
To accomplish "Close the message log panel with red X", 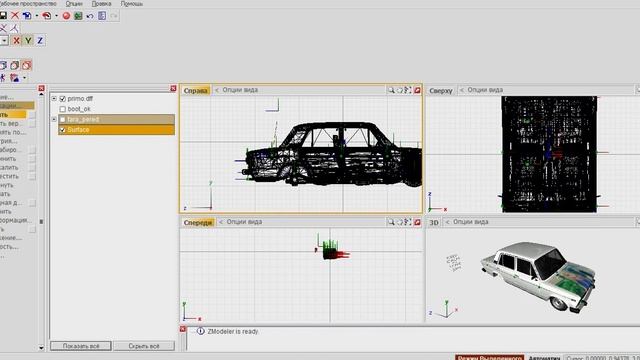I will [183, 329].
